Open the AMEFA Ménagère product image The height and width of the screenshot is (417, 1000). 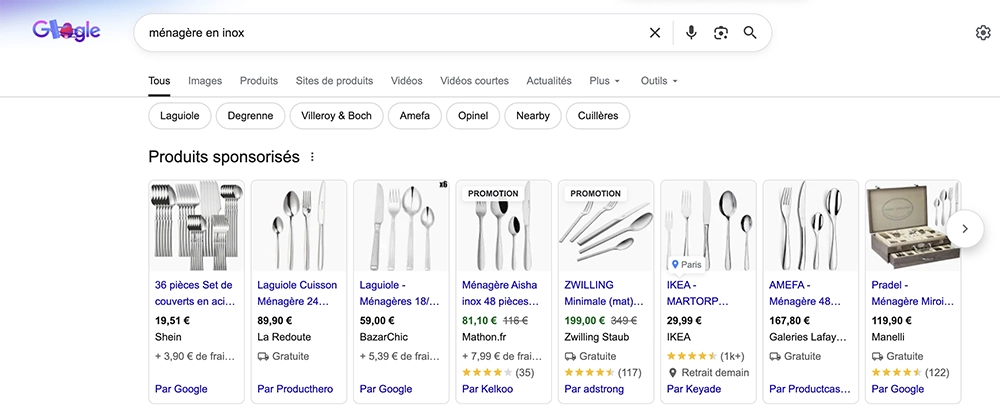[x=811, y=226]
